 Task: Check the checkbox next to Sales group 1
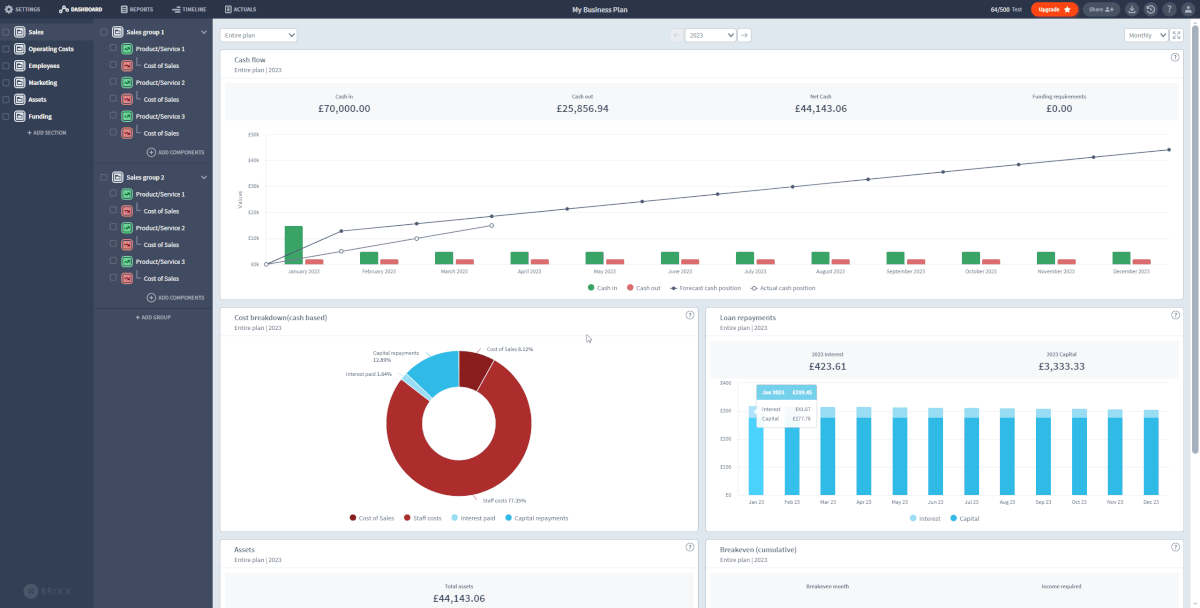(x=104, y=32)
